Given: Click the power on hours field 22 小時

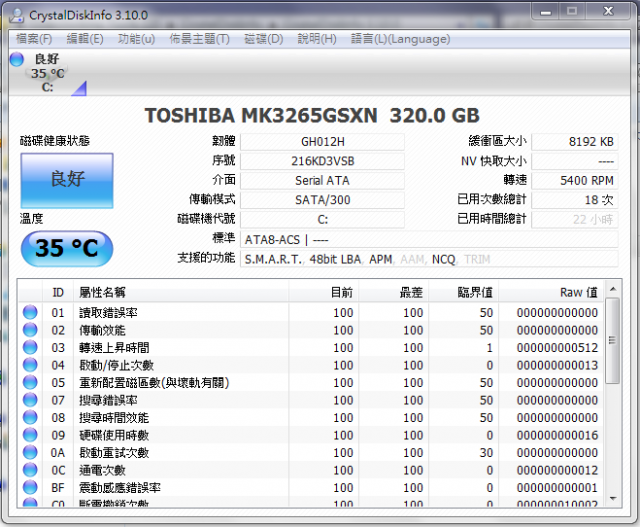Looking at the screenshot, I should [575, 219].
